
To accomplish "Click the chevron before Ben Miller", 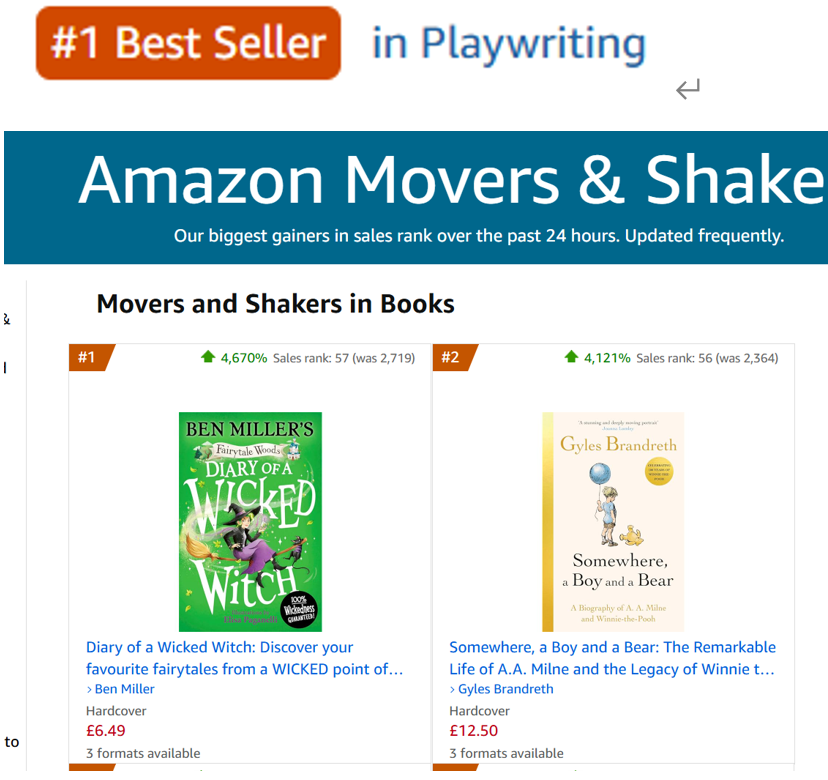I will tap(89, 690).
